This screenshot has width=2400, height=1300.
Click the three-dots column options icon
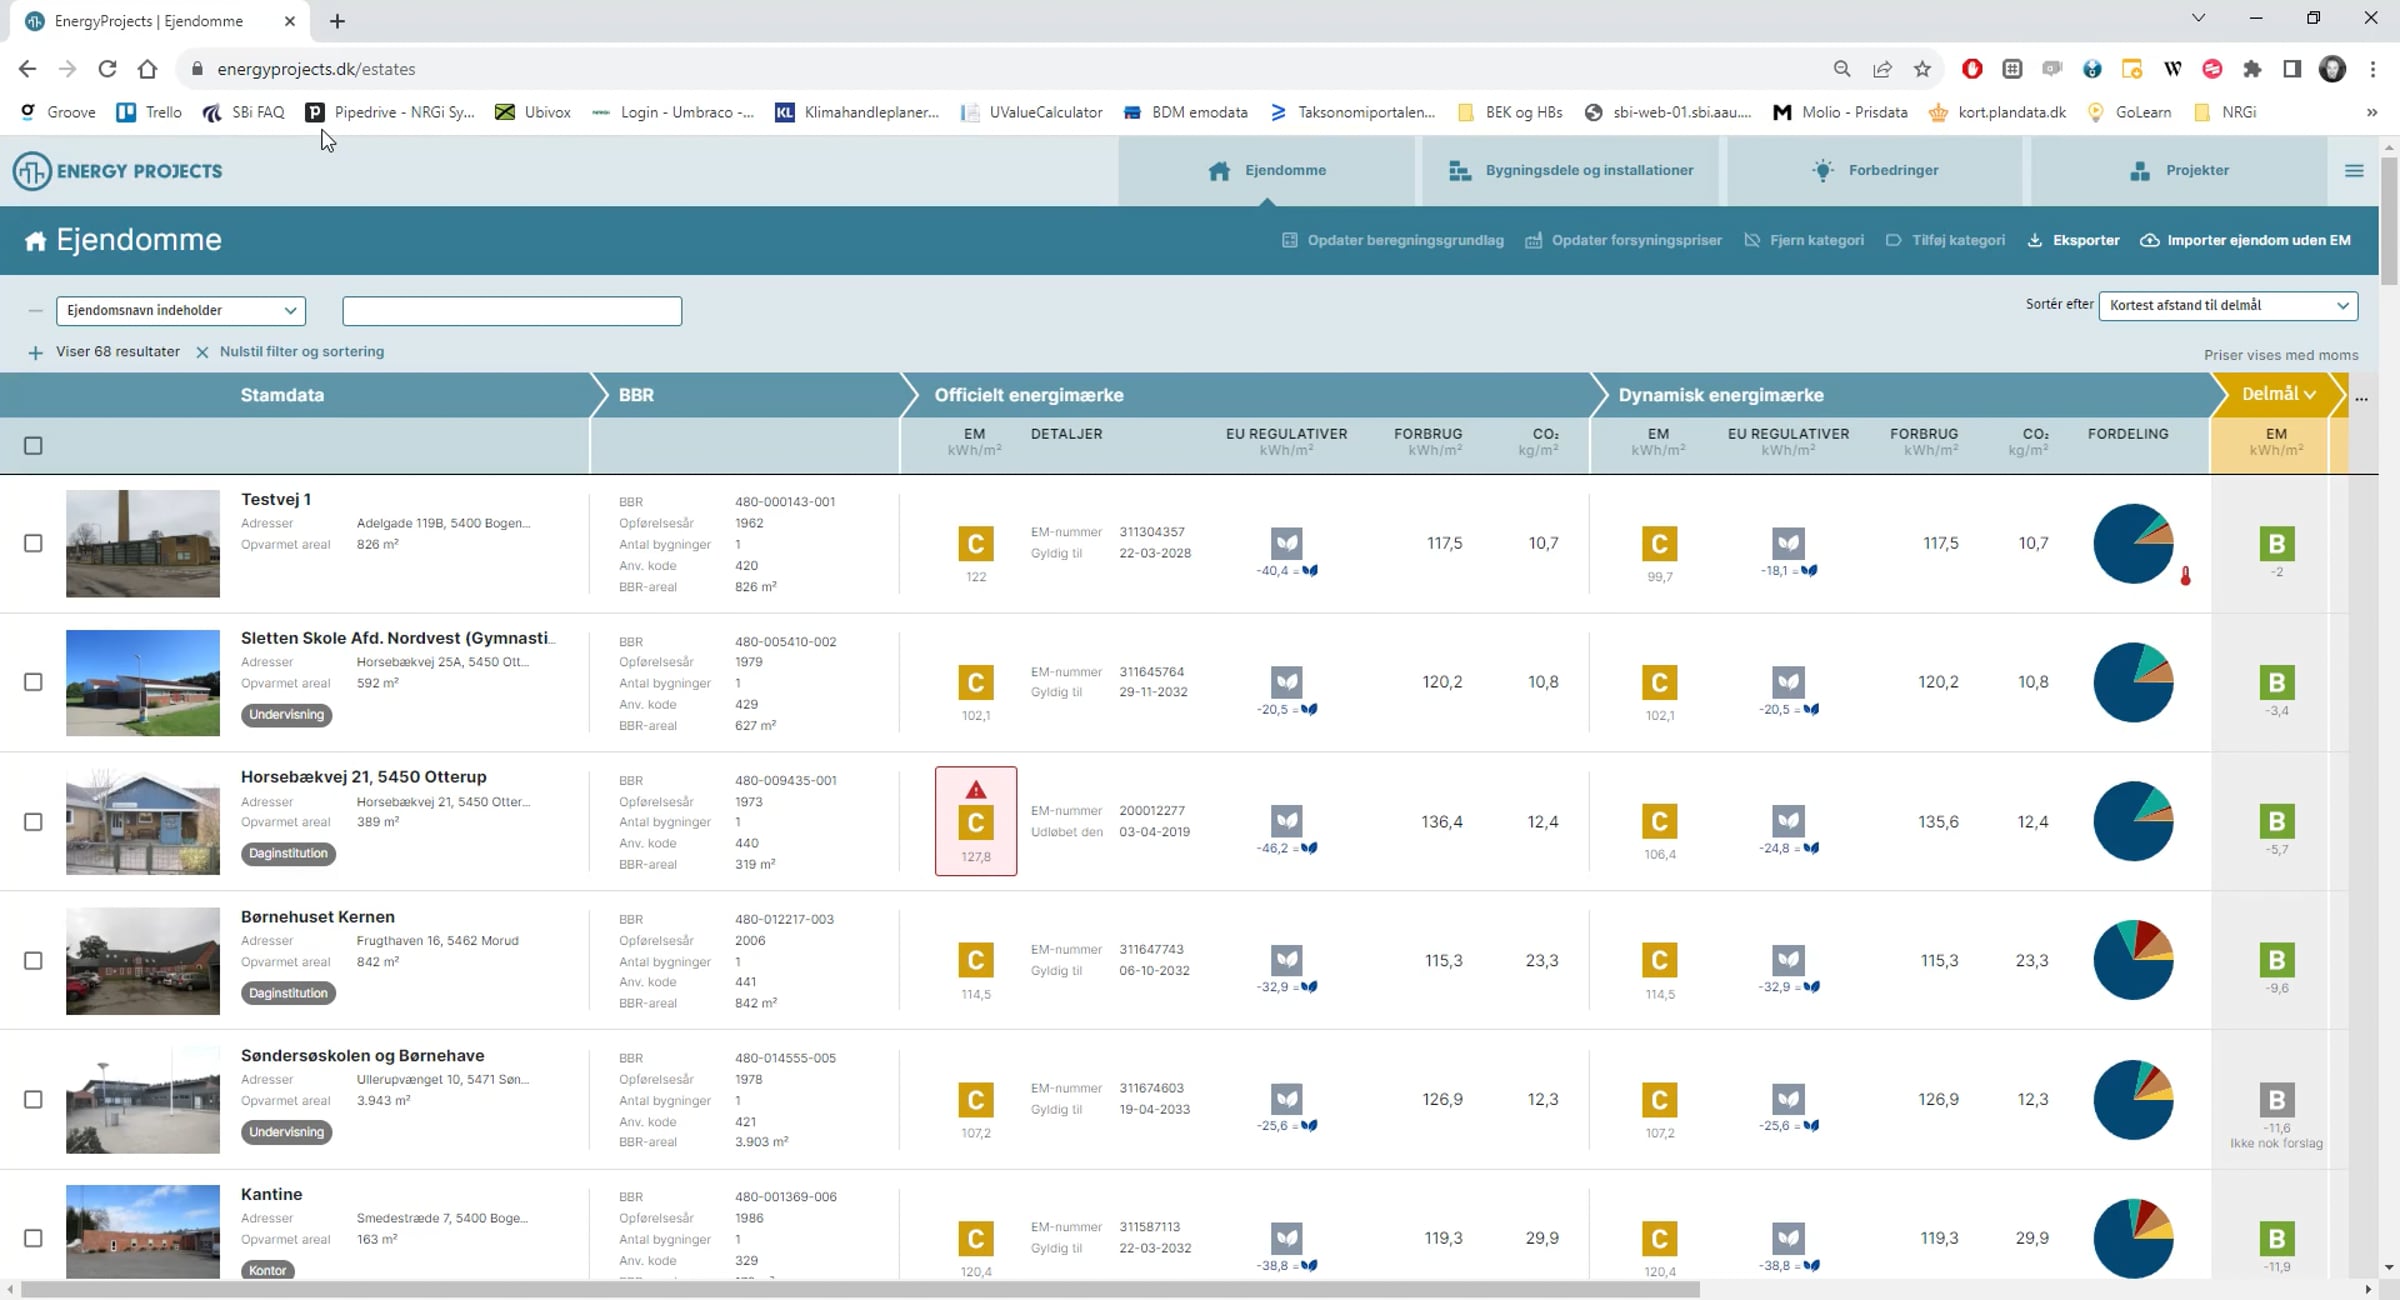[x=2361, y=398]
